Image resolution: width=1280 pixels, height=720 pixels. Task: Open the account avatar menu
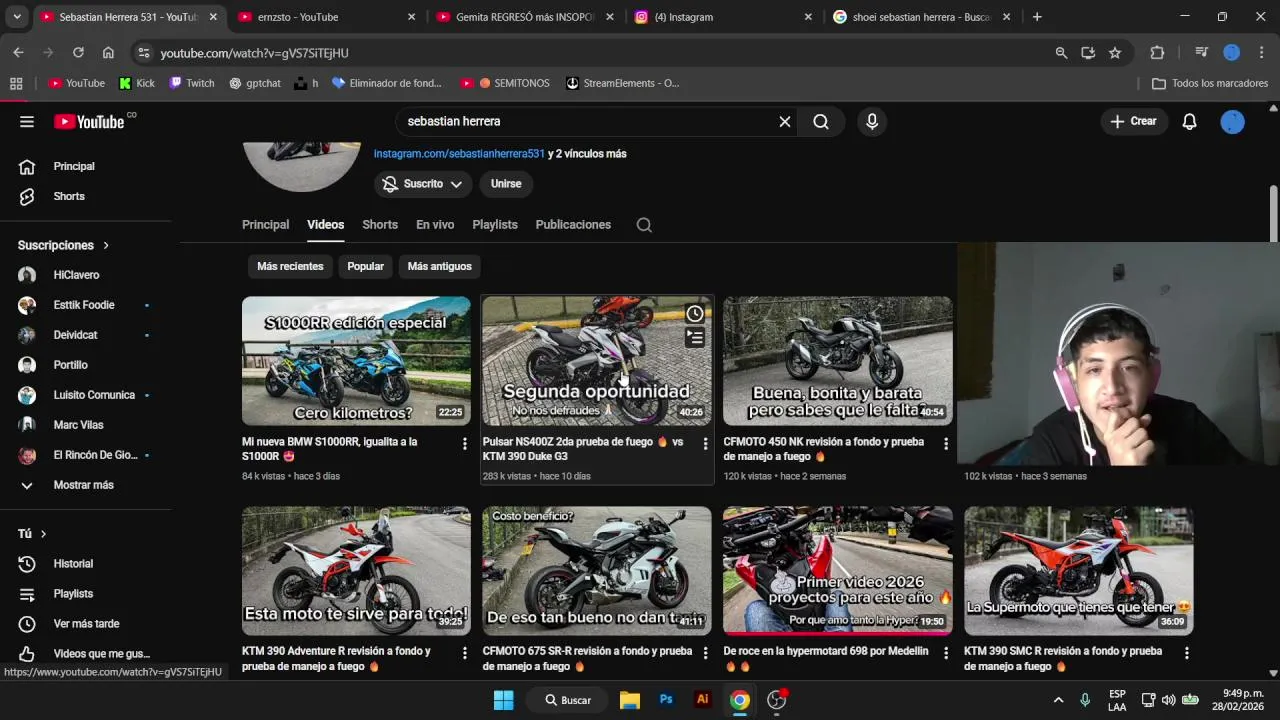tap(1233, 122)
